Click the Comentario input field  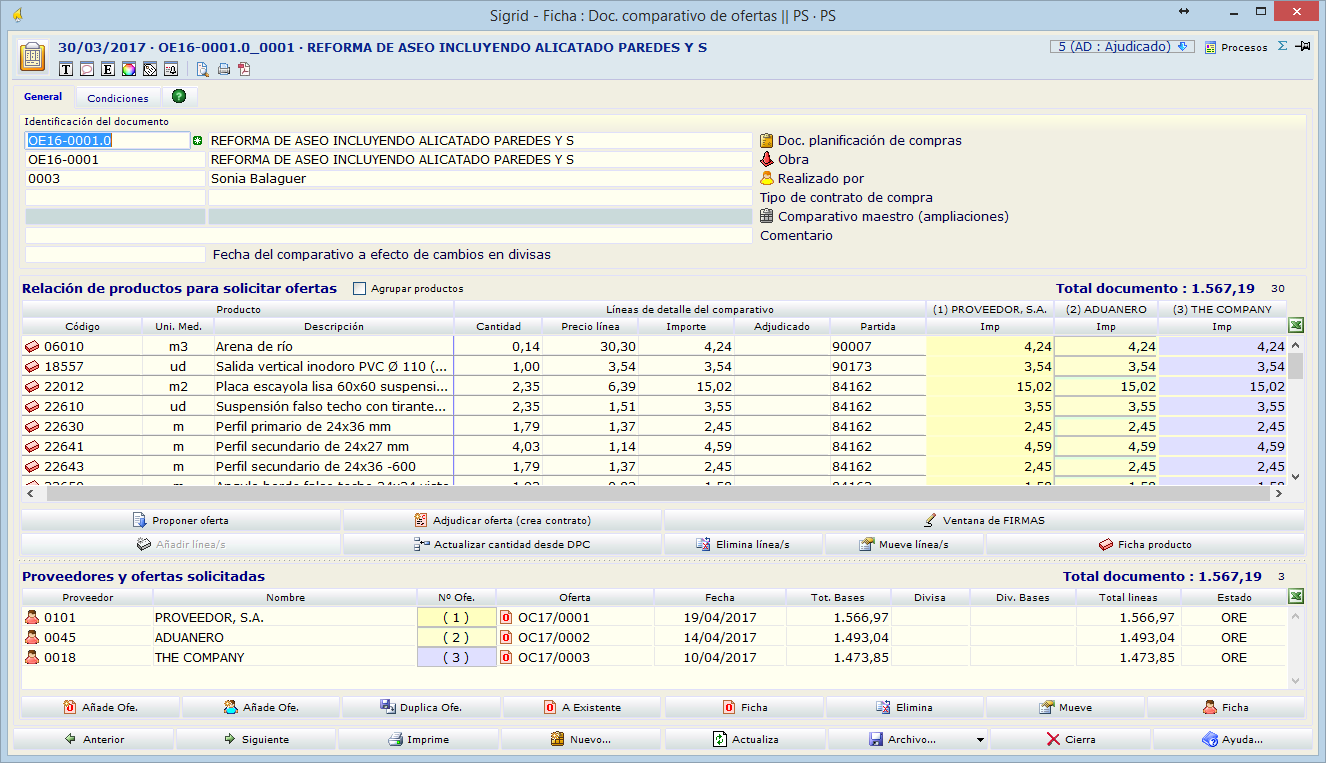pyautogui.click(x=388, y=236)
